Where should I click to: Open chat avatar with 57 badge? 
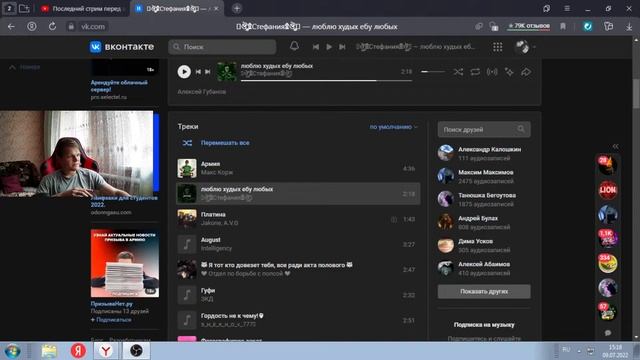(607, 312)
